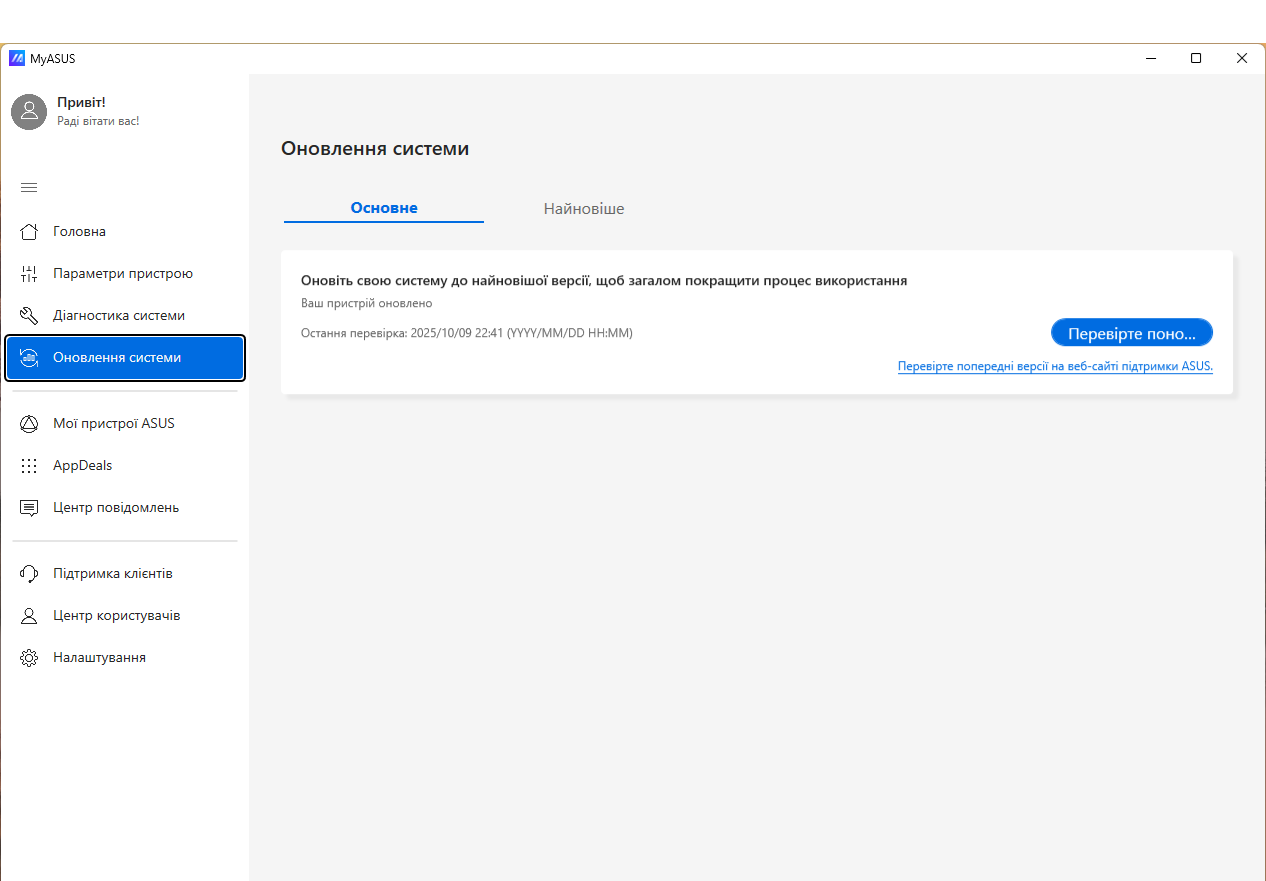Open Параметри пристрою menu entry

125,274
